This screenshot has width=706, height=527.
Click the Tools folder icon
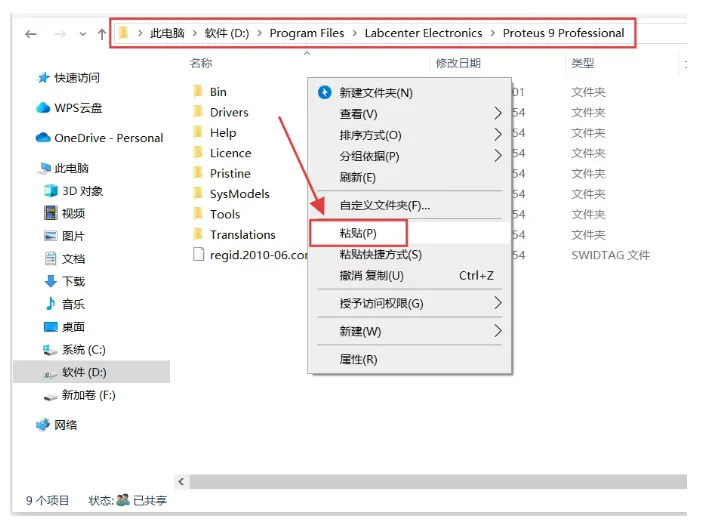tap(198, 214)
